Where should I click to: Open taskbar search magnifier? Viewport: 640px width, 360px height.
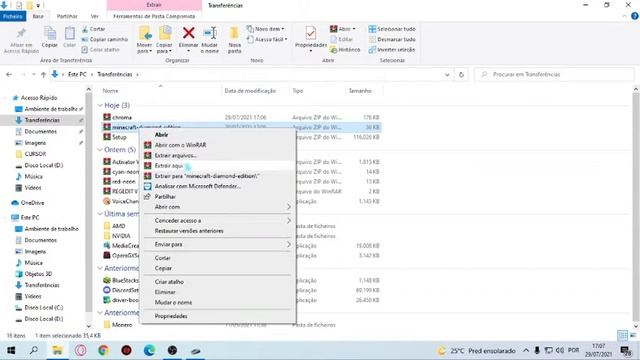[34, 350]
